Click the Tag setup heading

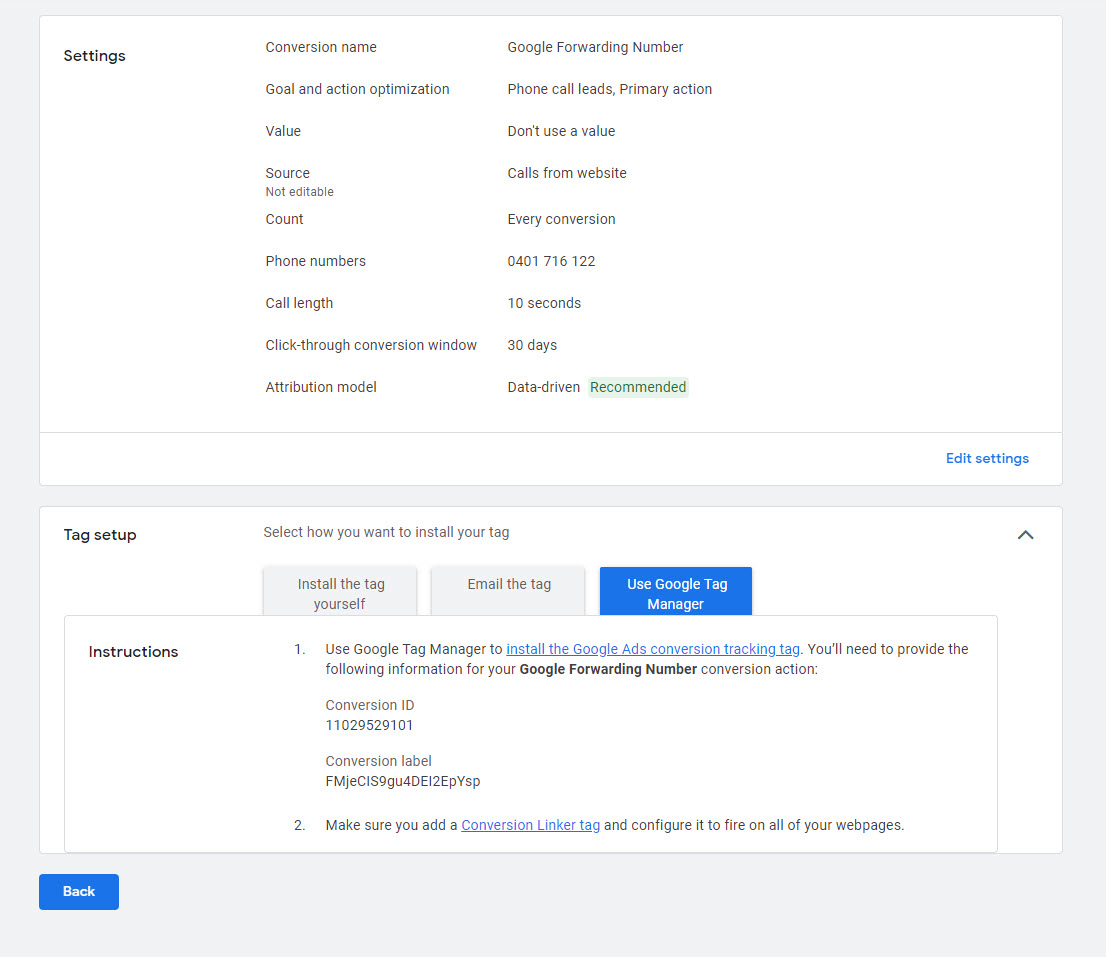tap(100, 535)
